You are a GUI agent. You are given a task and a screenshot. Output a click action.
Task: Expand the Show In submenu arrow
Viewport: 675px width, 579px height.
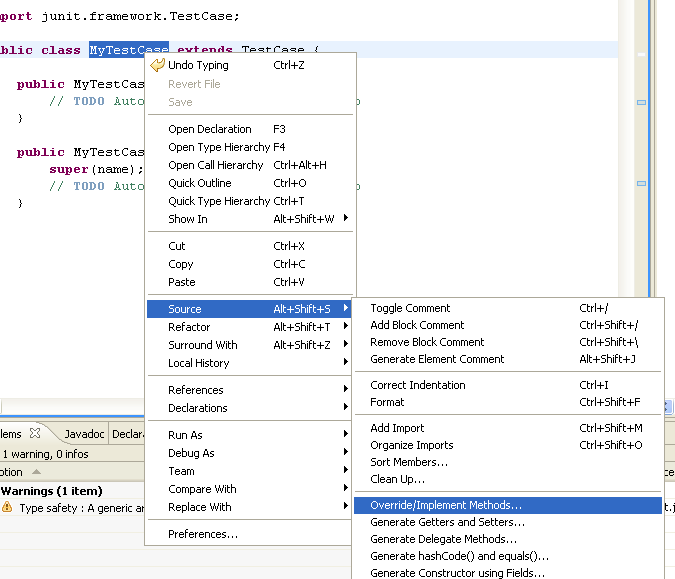[x=346, y=218]
